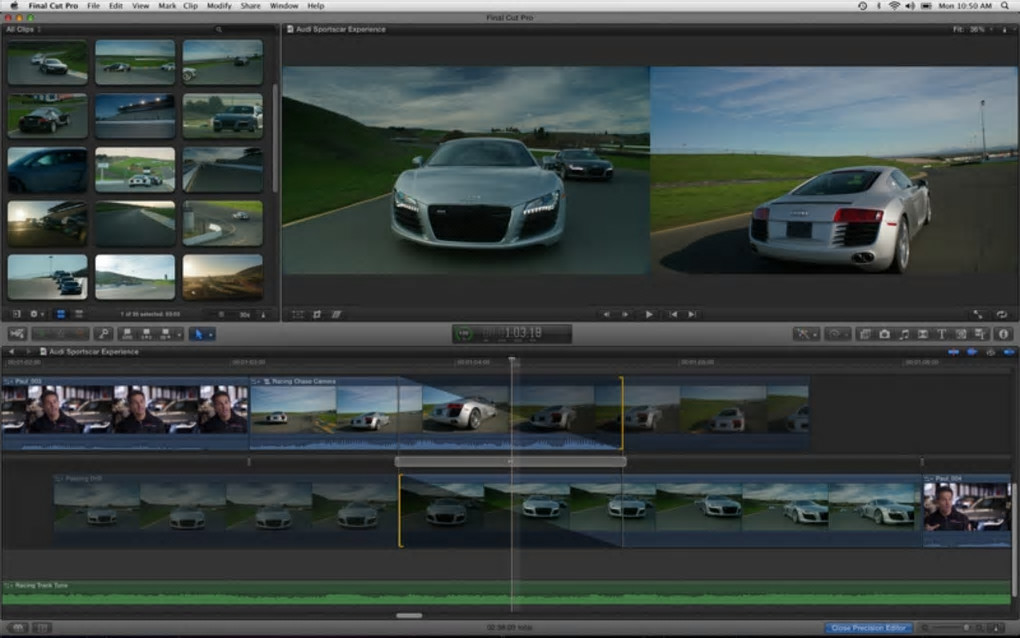Select the sunset track clip thumbnail

point(222,277)
